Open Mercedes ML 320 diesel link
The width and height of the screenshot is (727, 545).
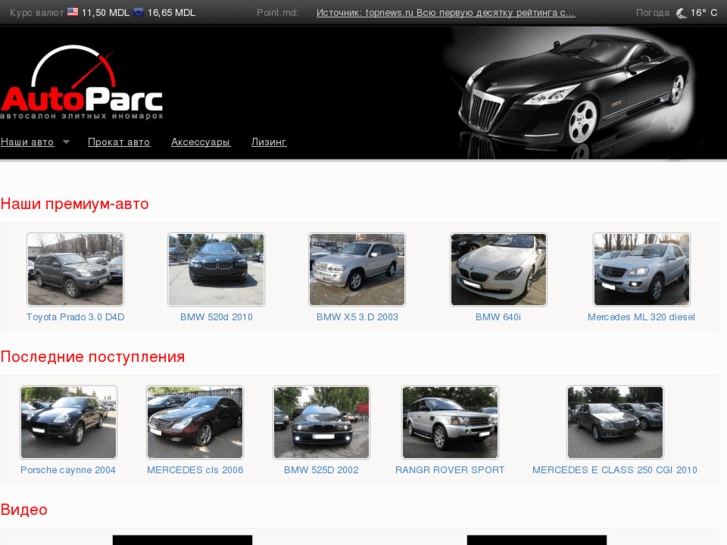tap(641, 317)
